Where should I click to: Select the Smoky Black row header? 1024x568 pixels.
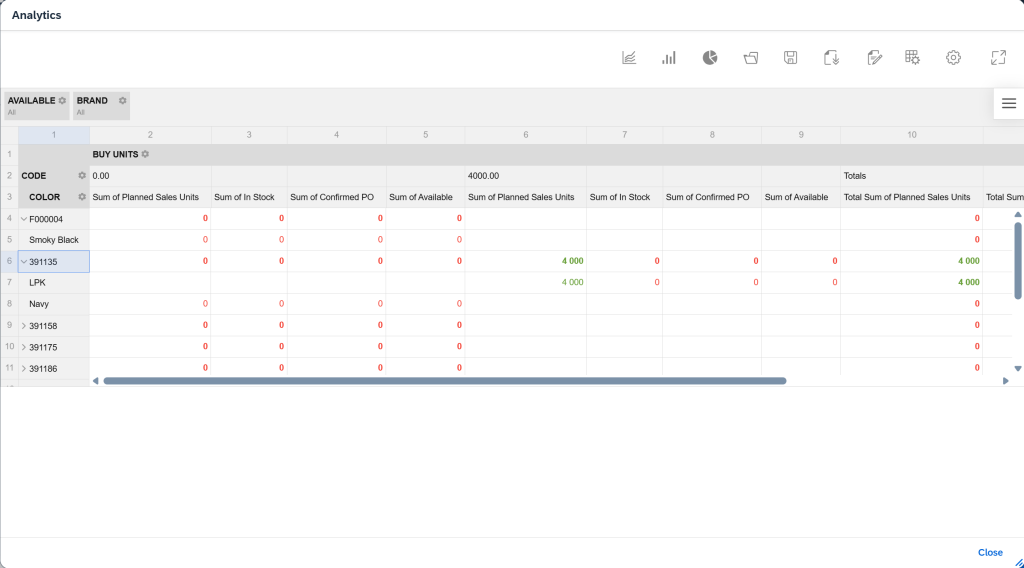coord(54,240)
